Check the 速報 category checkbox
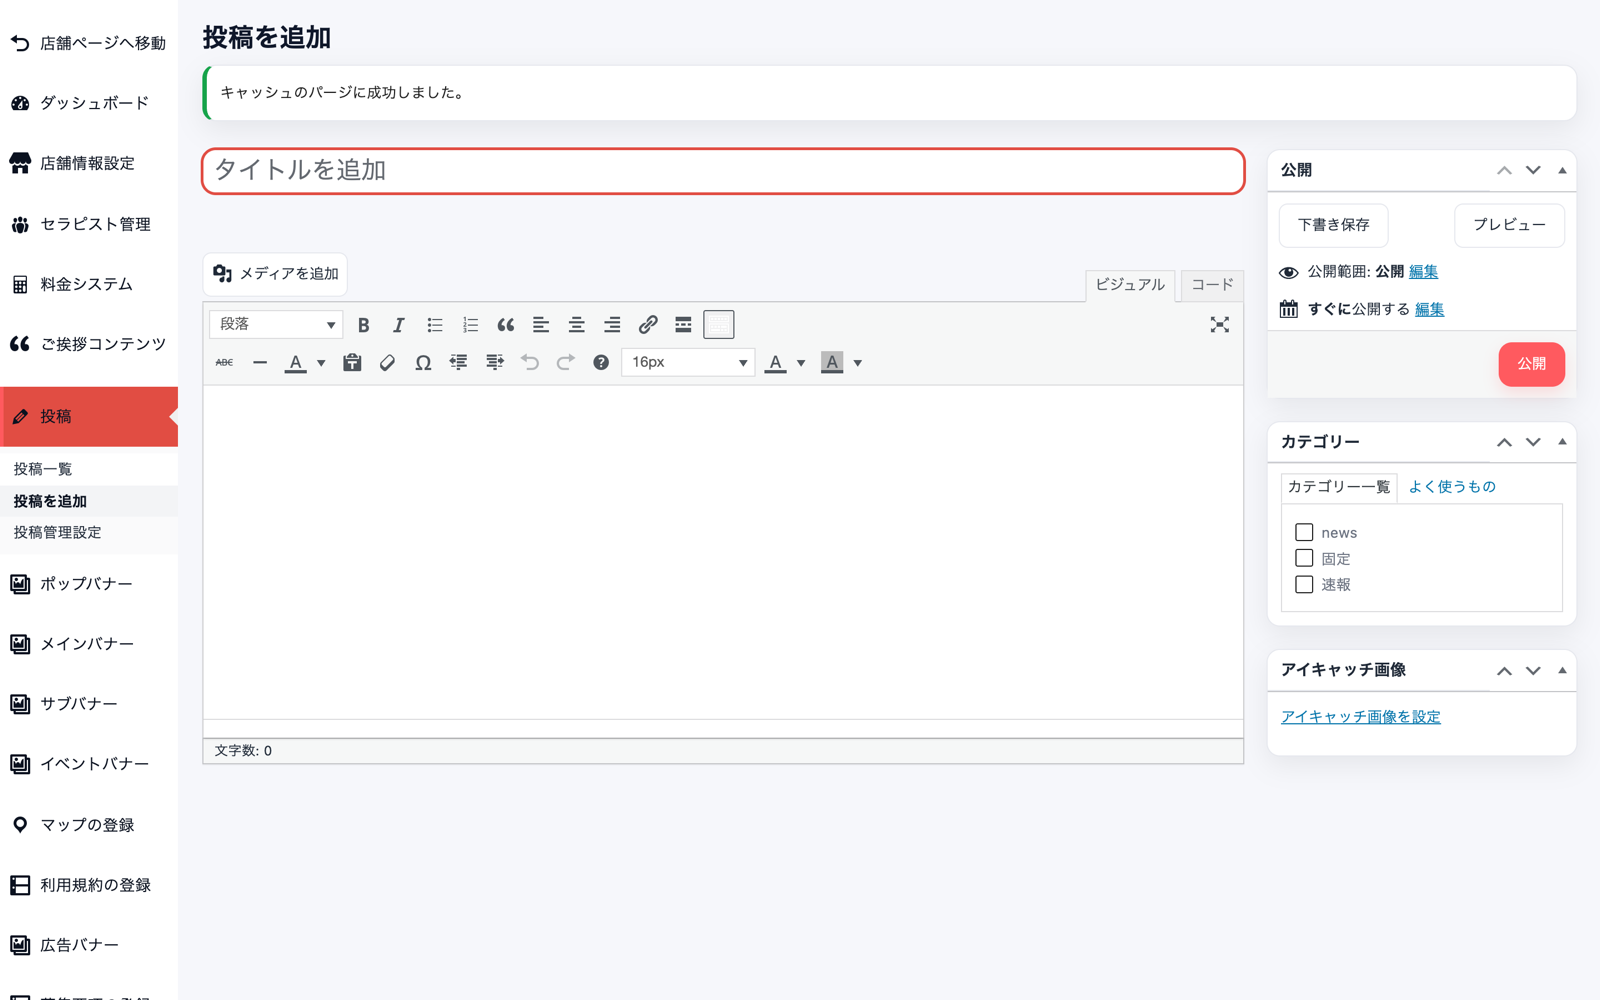The image size is (1600, 1000). click(1304, 584)
